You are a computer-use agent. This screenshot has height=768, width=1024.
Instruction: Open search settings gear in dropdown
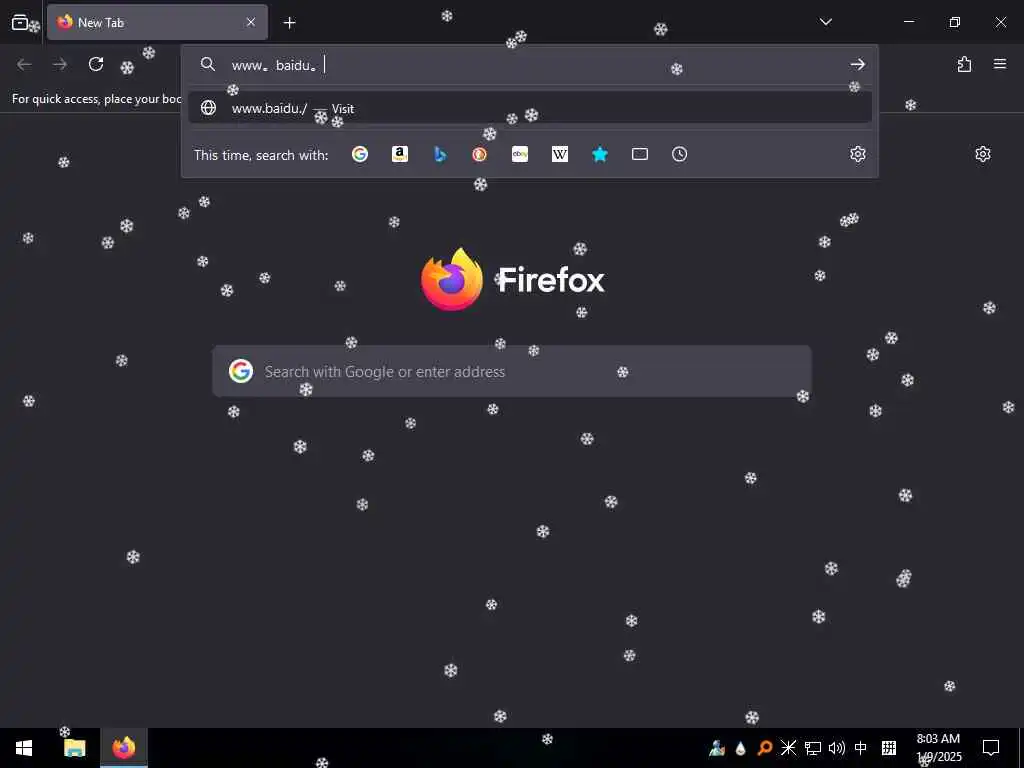[857, 154]
